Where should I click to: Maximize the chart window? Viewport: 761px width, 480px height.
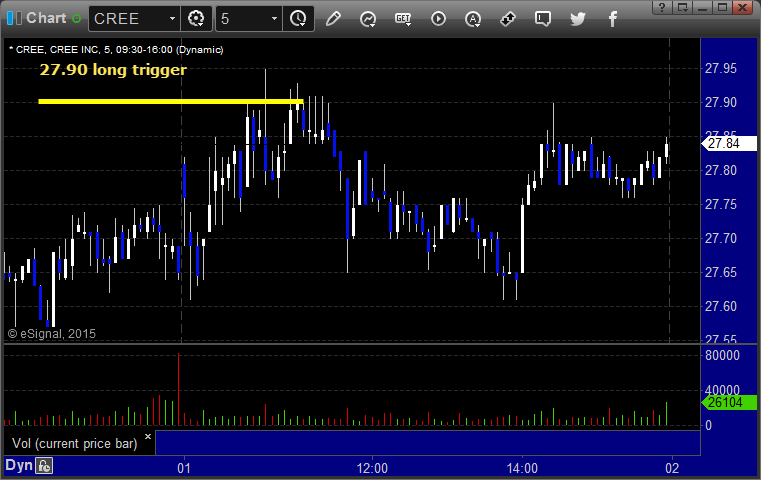point(723,7)
